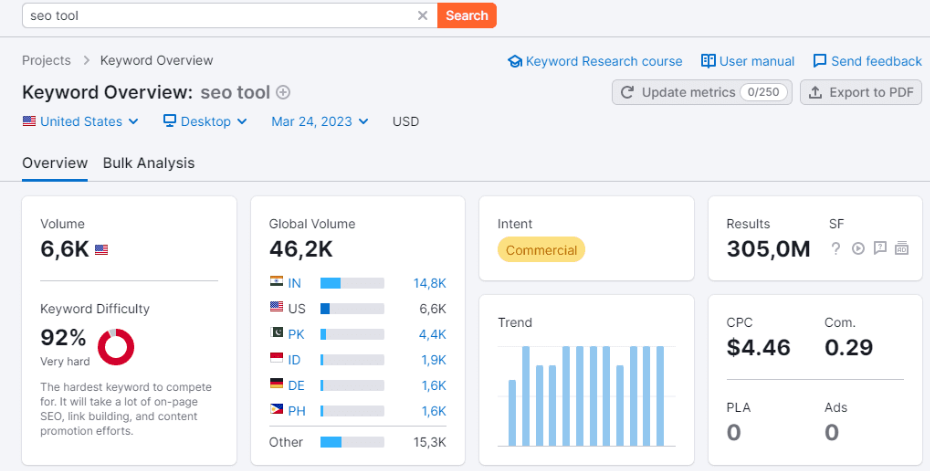Viewport: 930px width, 471px height.
Task: Click the Keyword Overview breadcrumb
Action: click(157, 61)
